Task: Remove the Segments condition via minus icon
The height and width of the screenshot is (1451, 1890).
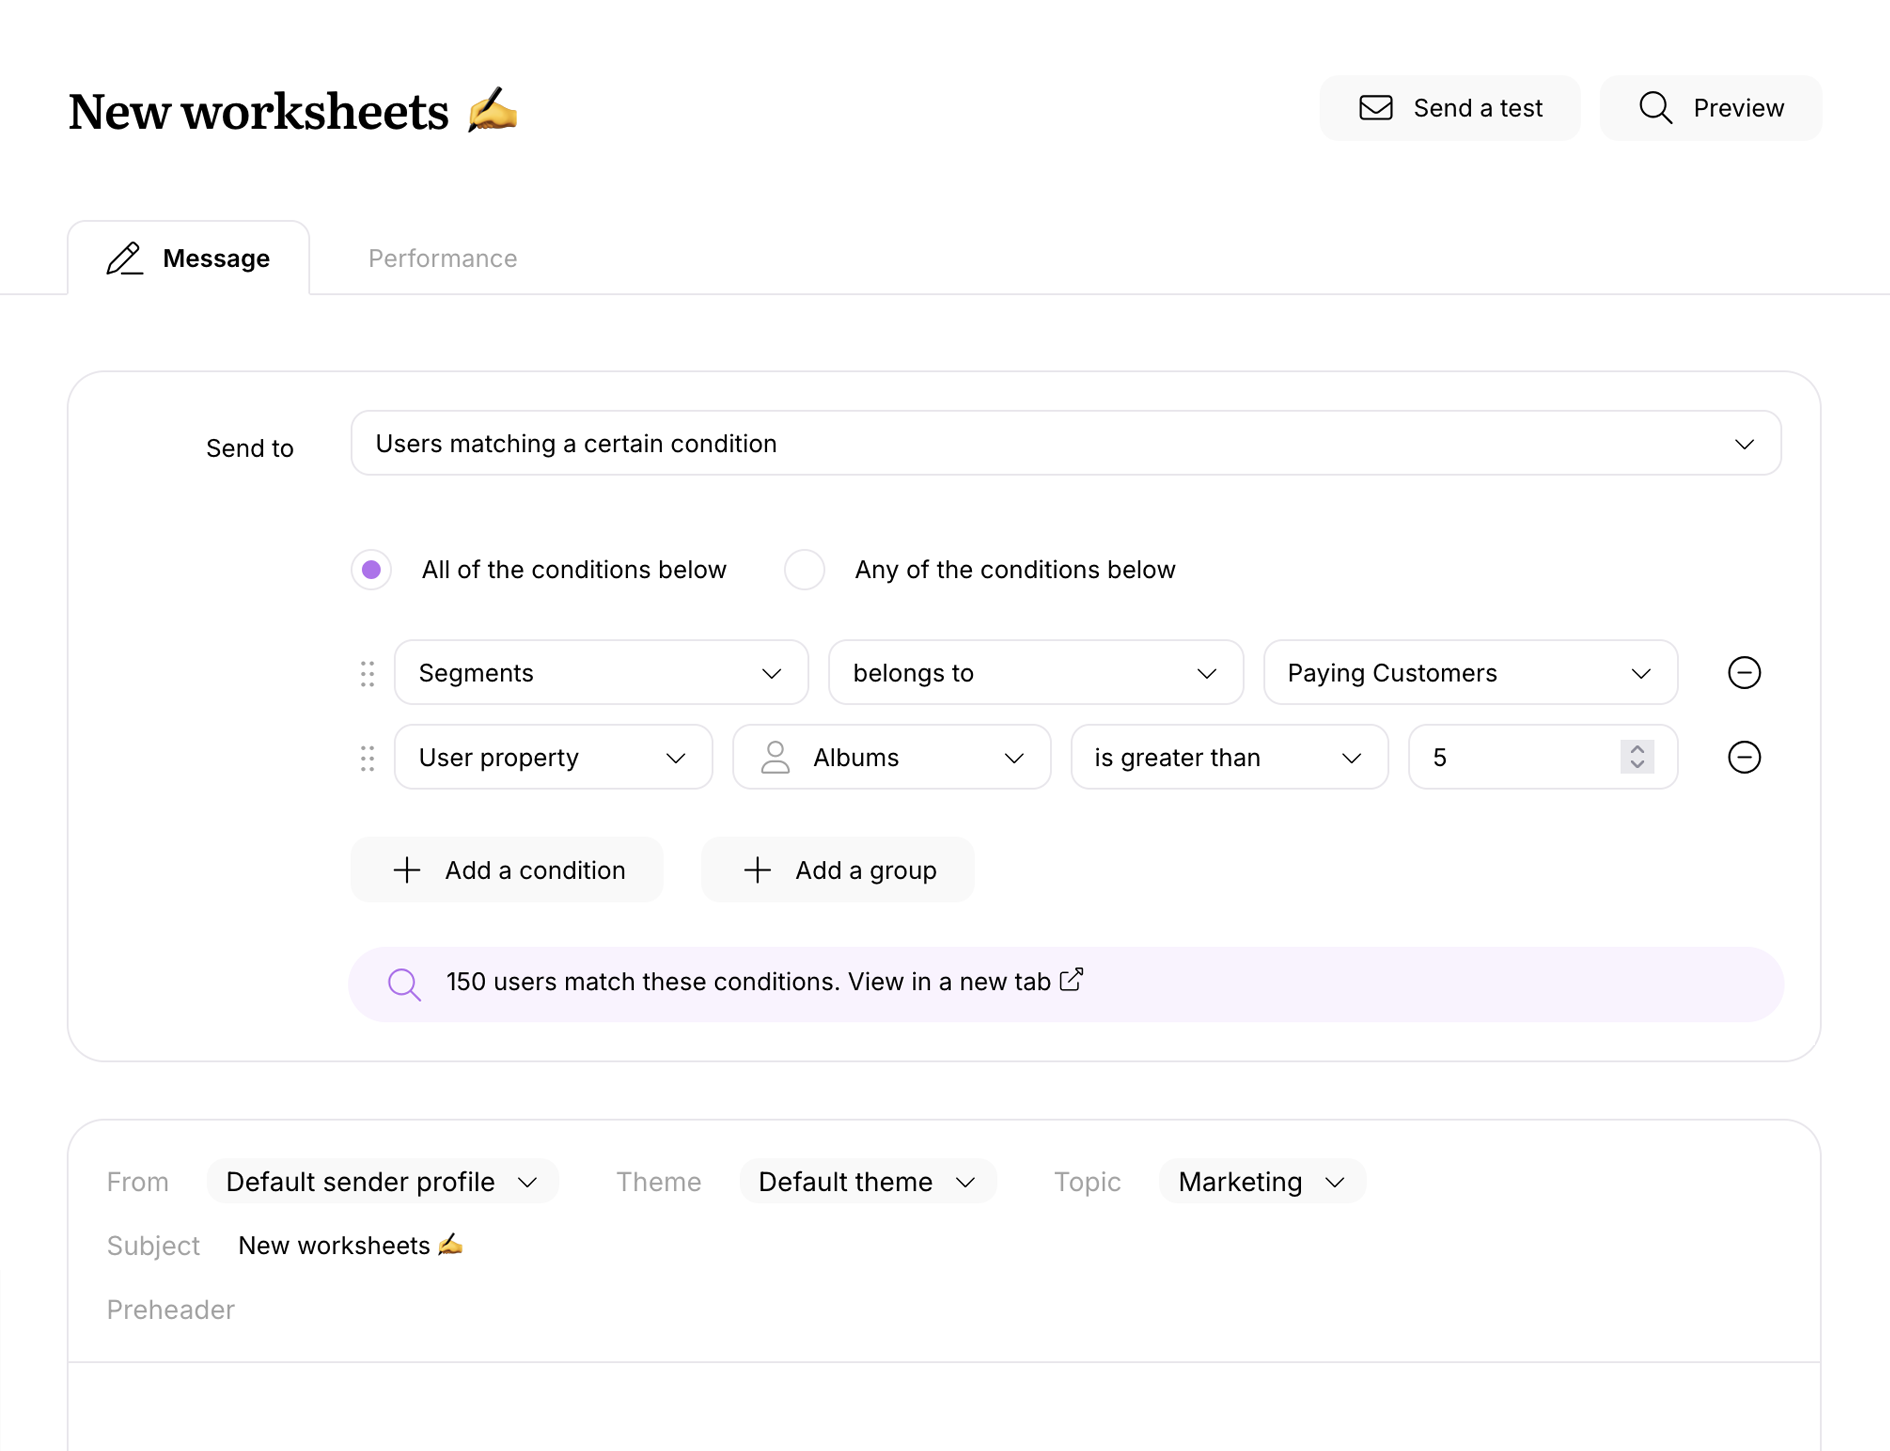Action: (1744, 672)
